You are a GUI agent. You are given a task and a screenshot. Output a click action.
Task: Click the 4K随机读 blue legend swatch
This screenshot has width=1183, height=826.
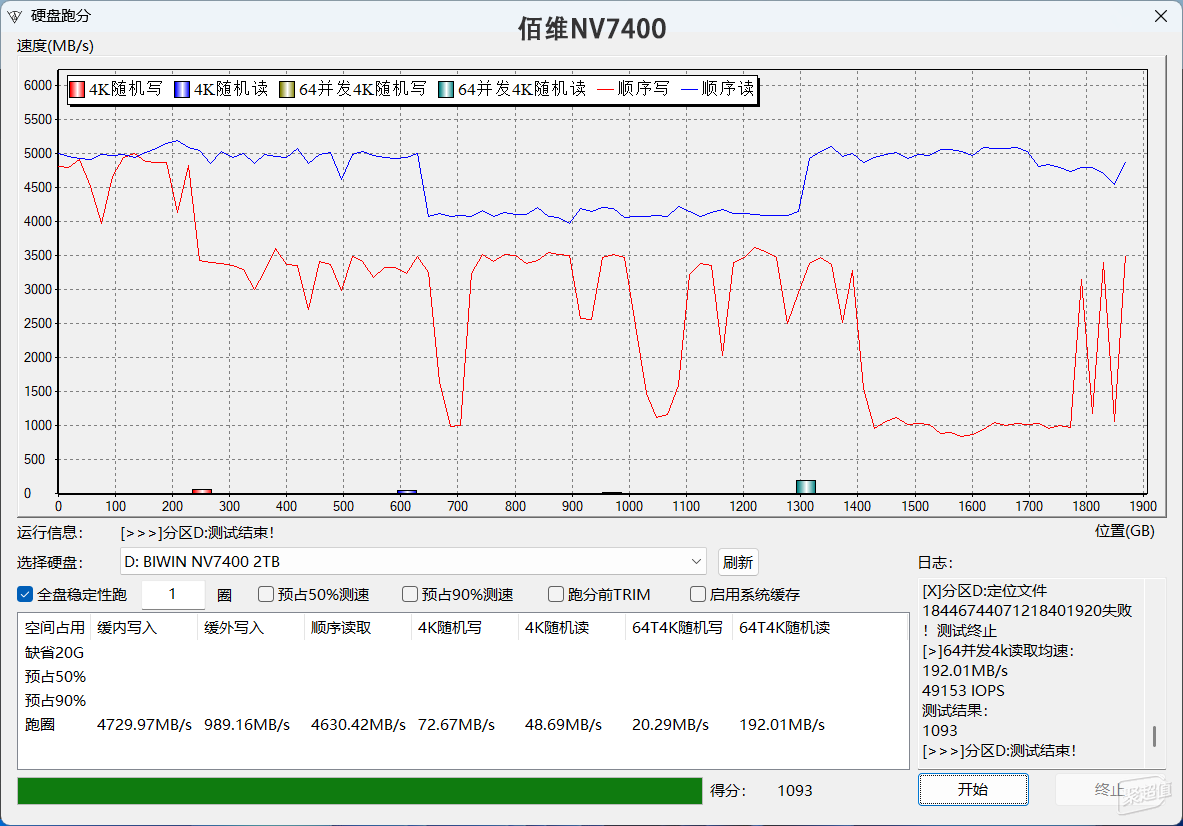[182, 89]
